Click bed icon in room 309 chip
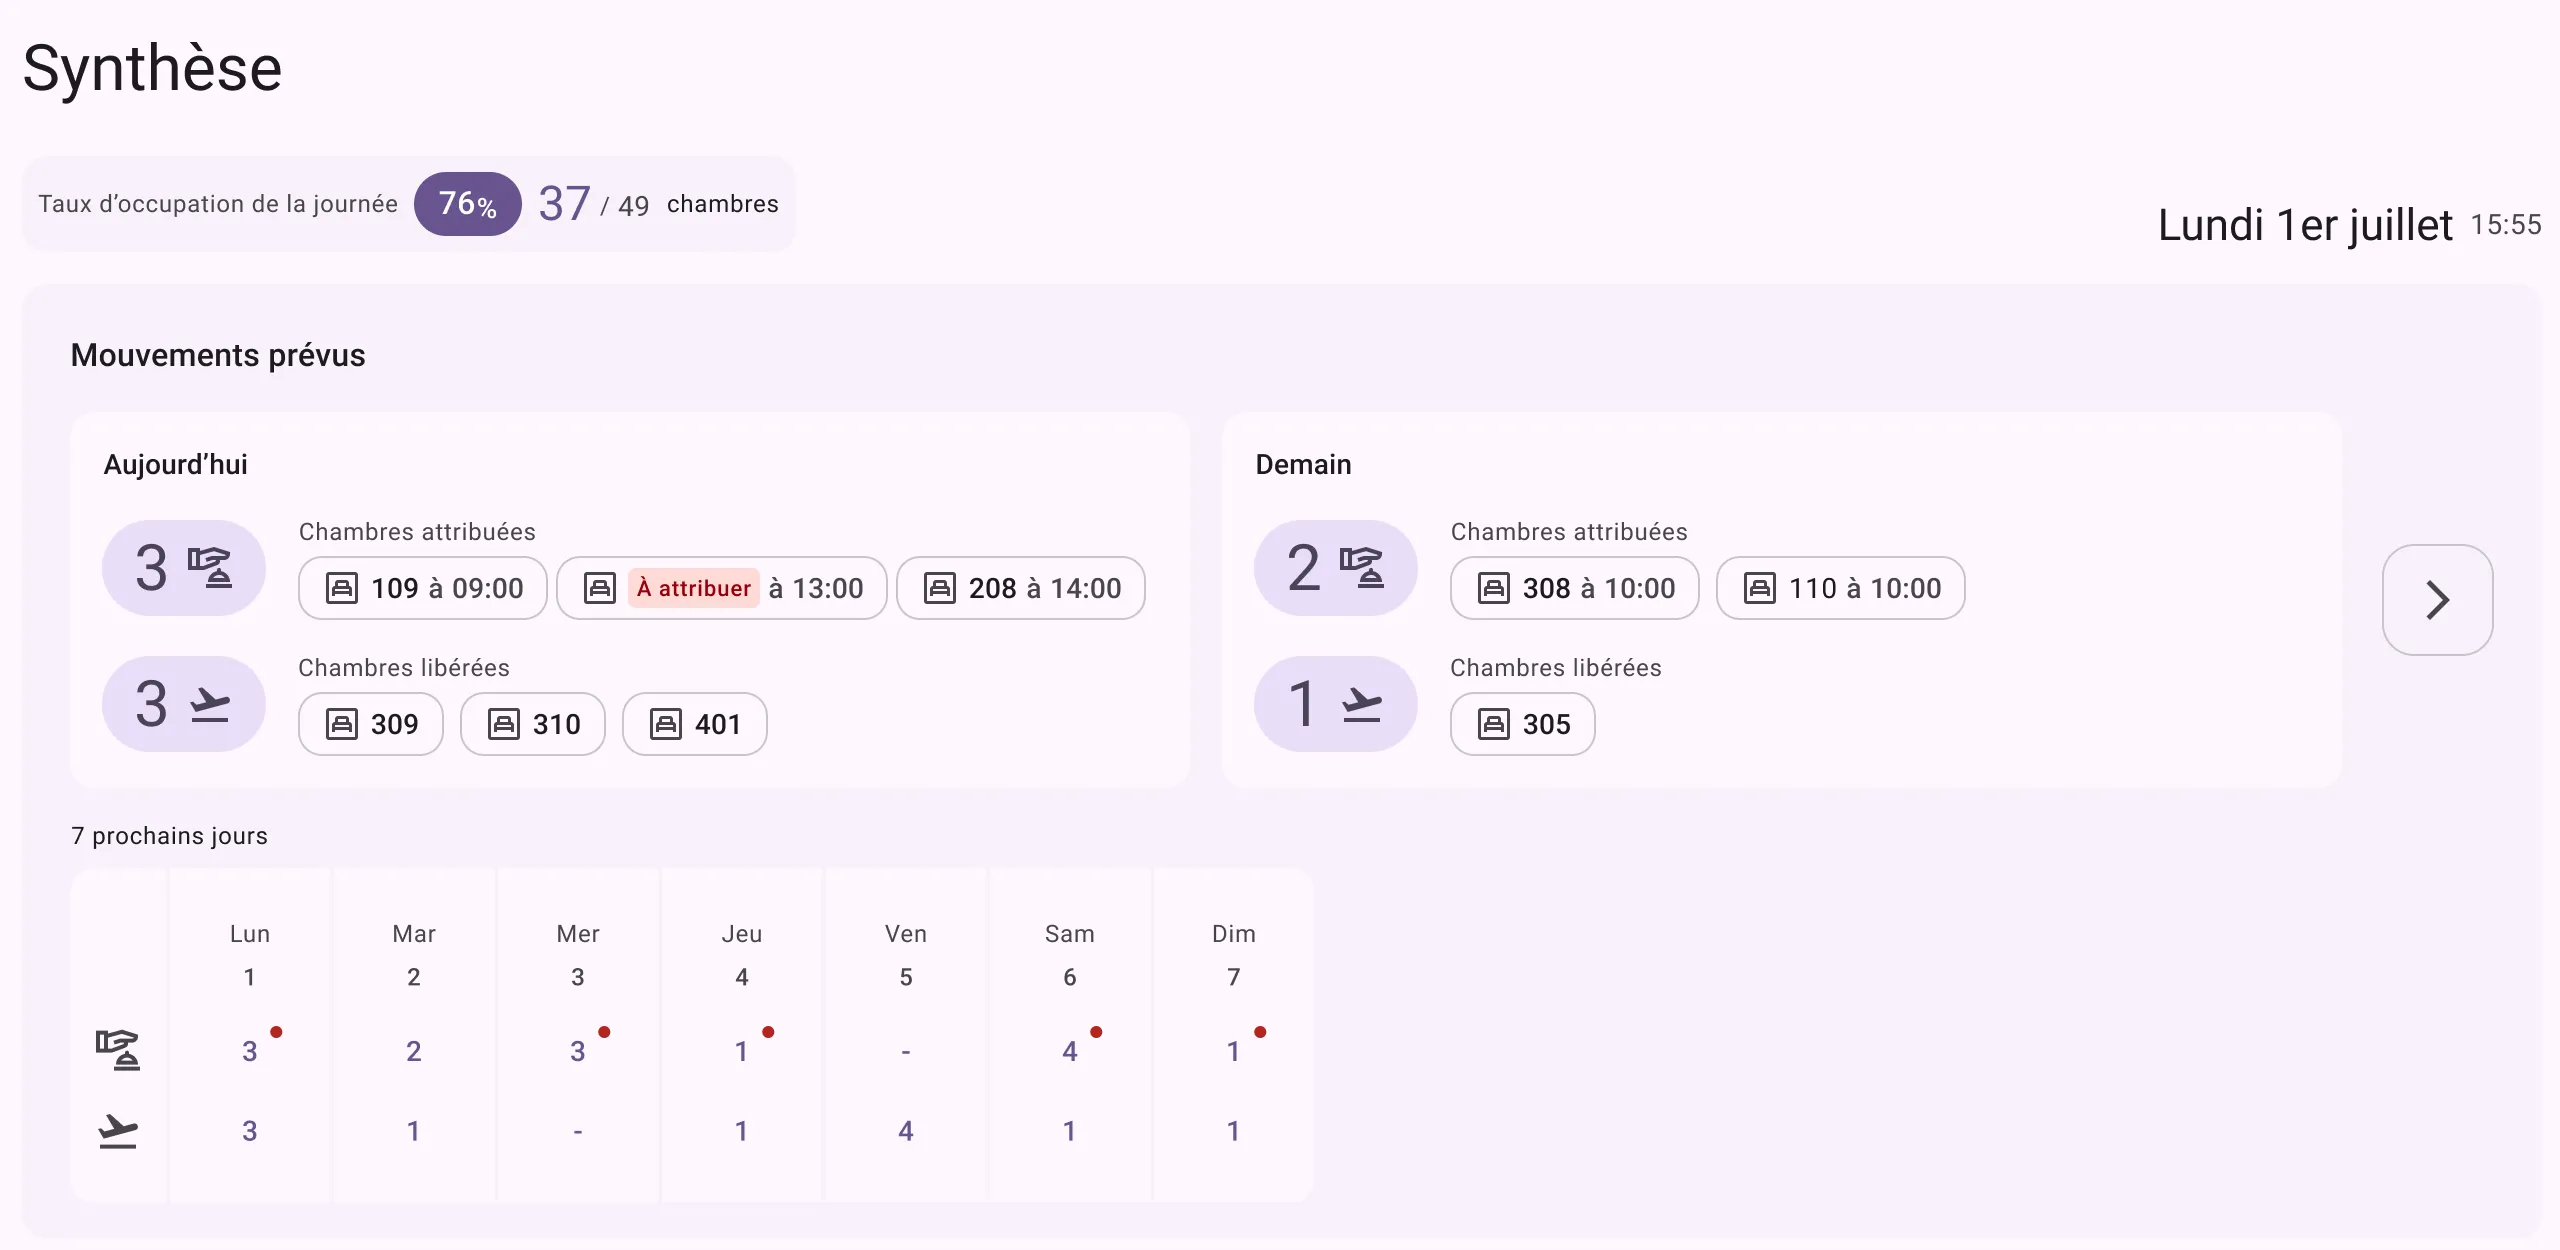The width and height of the screenshot is (2560, 1250). pyautogui.click(x=342, y=724)
